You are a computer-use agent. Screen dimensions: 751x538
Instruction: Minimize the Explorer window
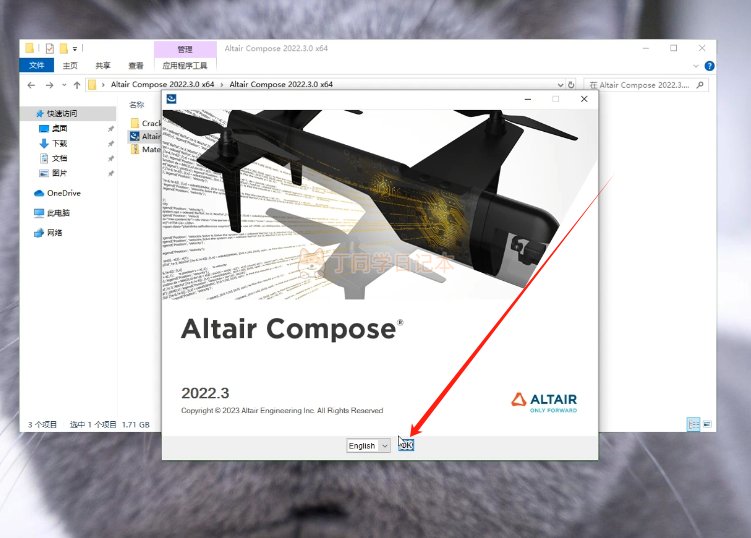coord(646,48)
